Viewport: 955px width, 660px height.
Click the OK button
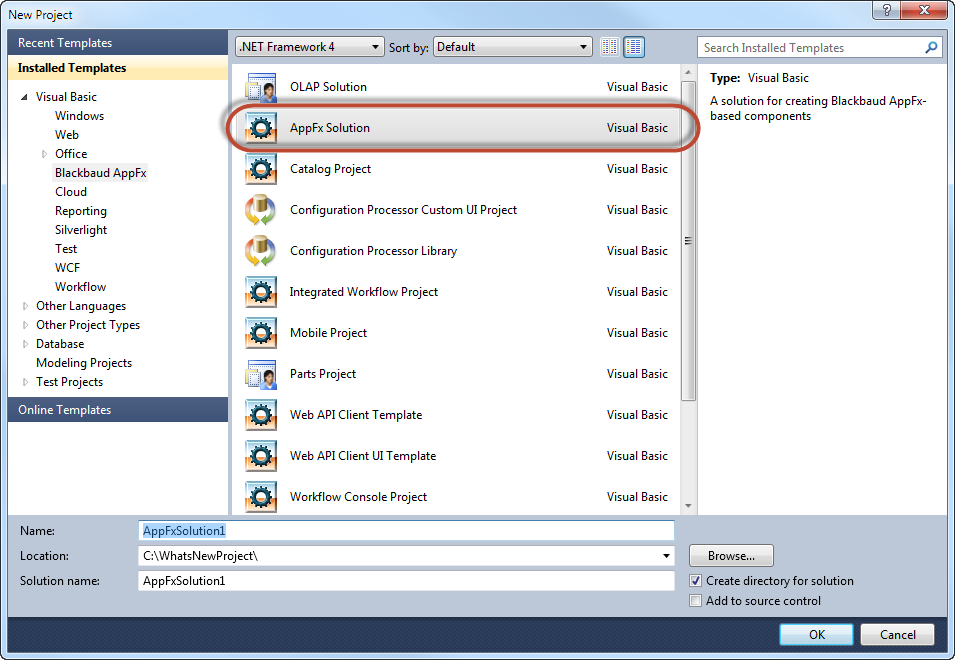816,634
